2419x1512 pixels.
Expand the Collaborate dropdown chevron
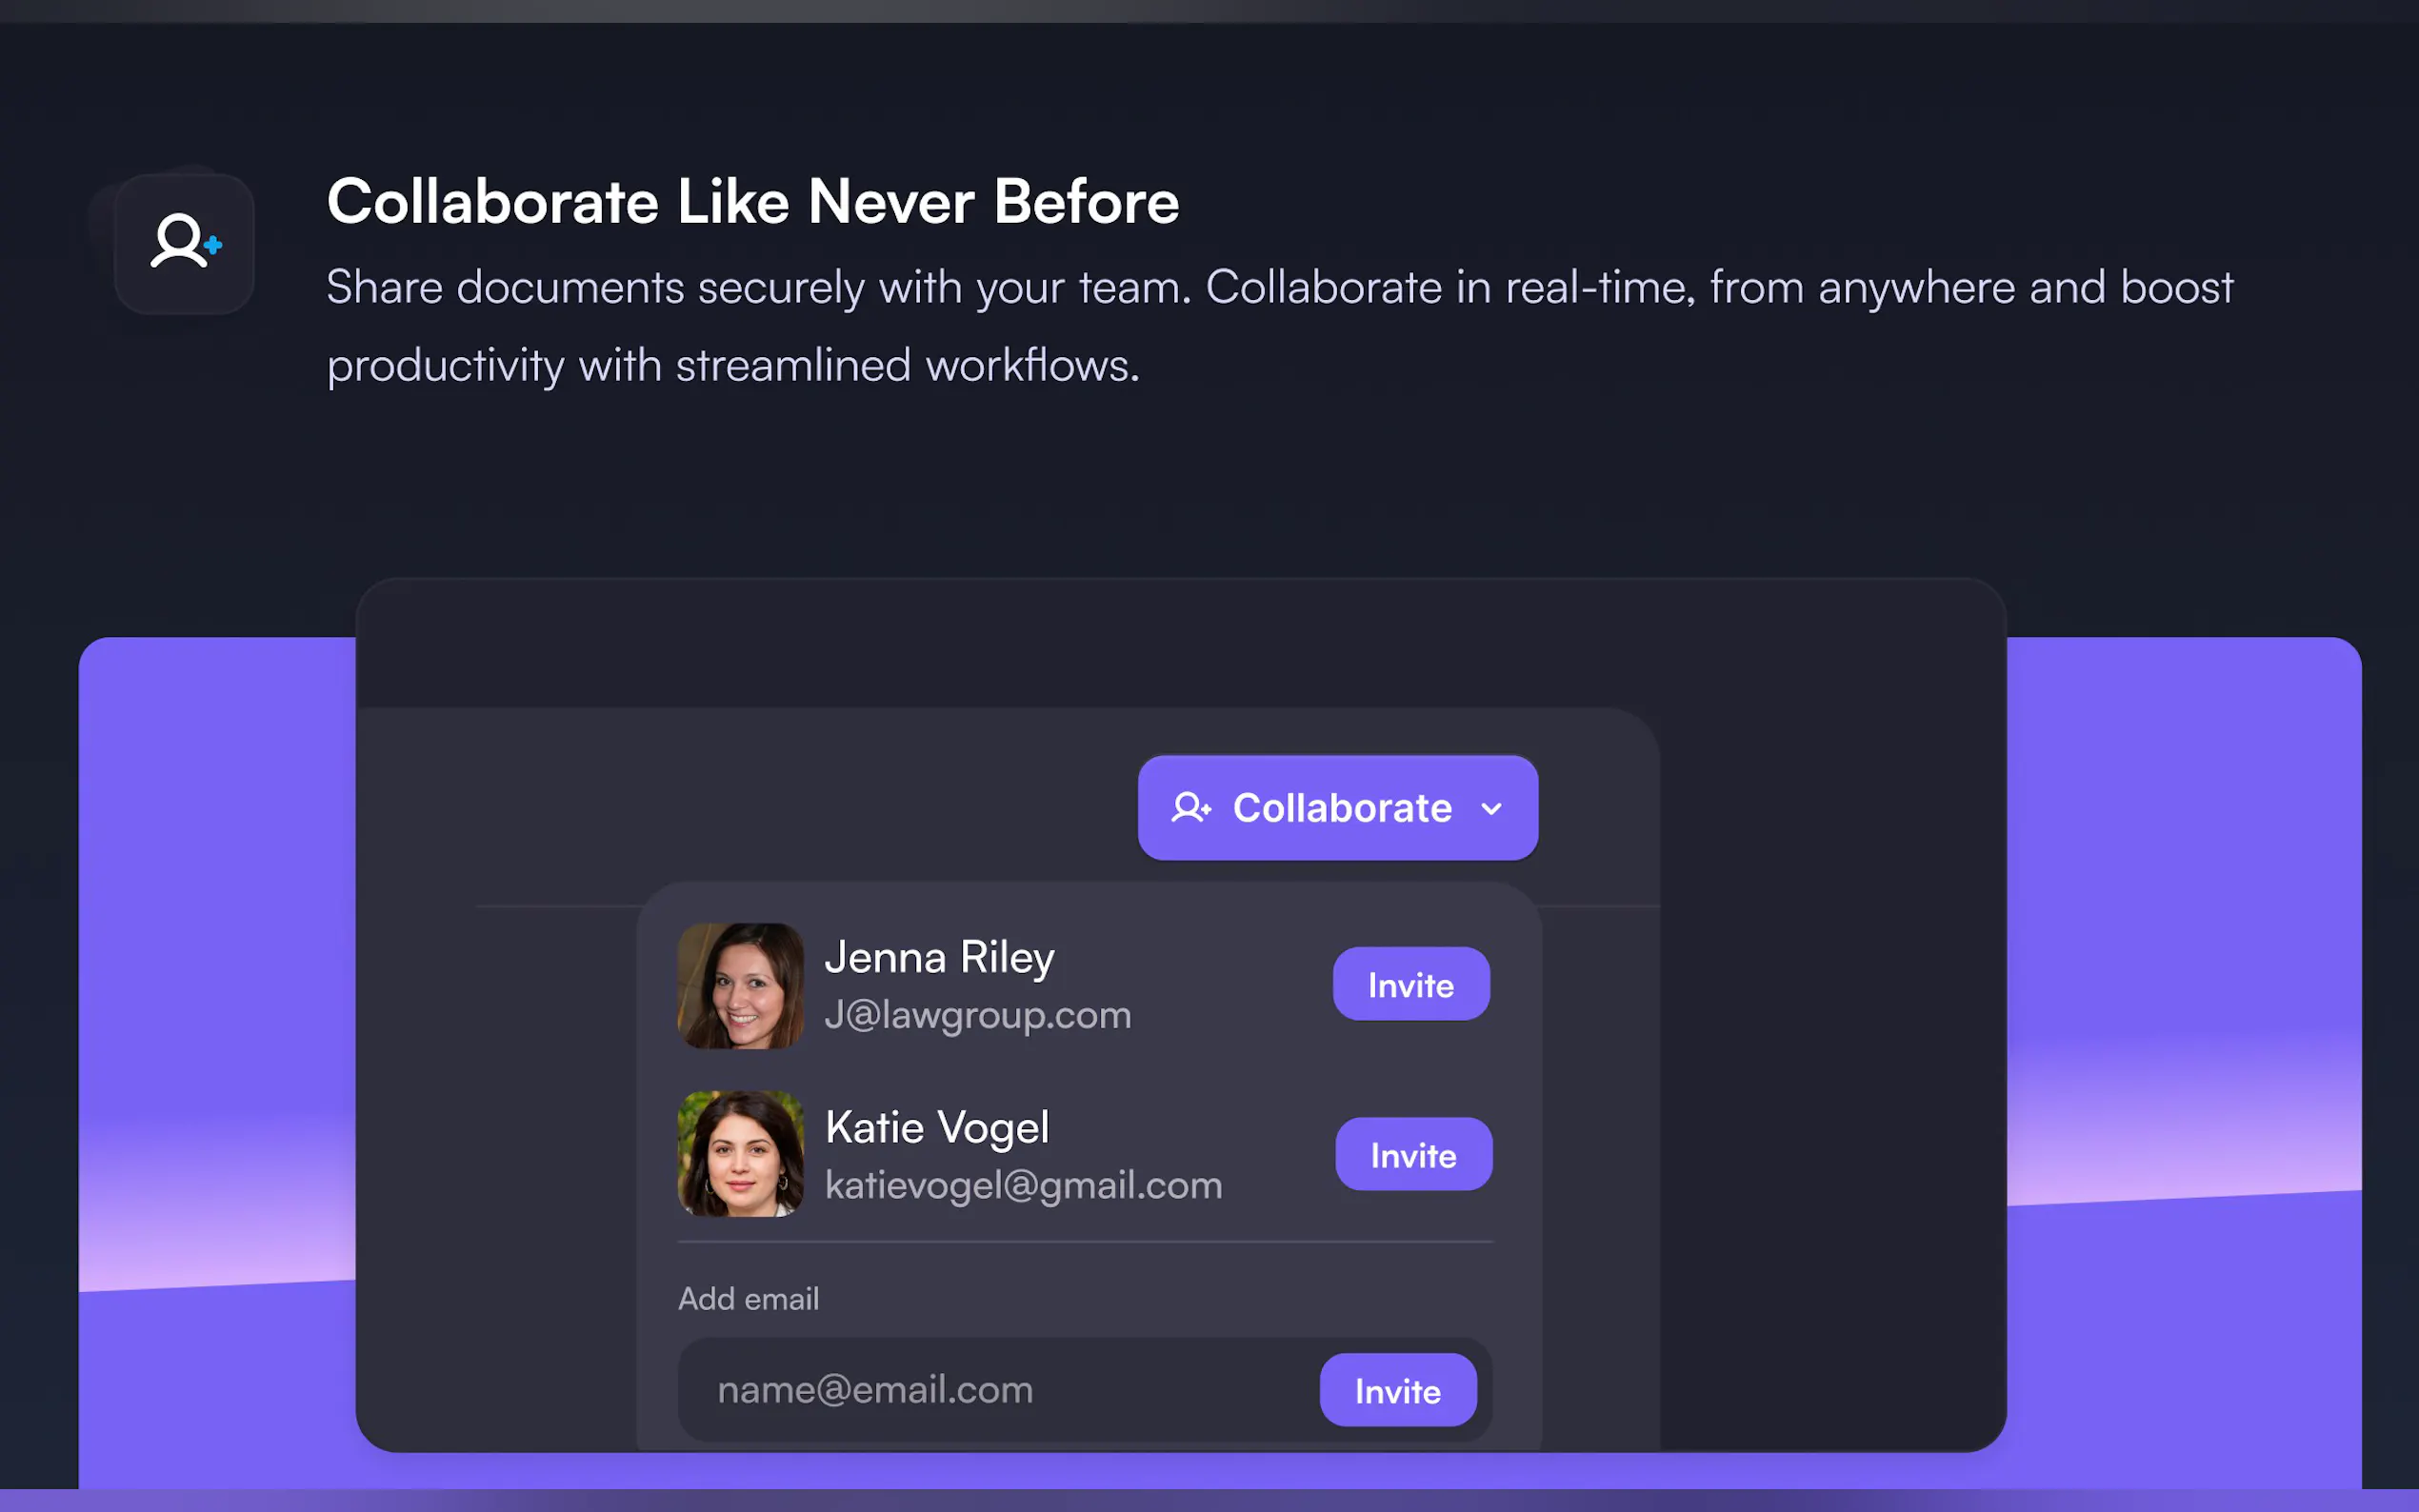click(1491, 809)
